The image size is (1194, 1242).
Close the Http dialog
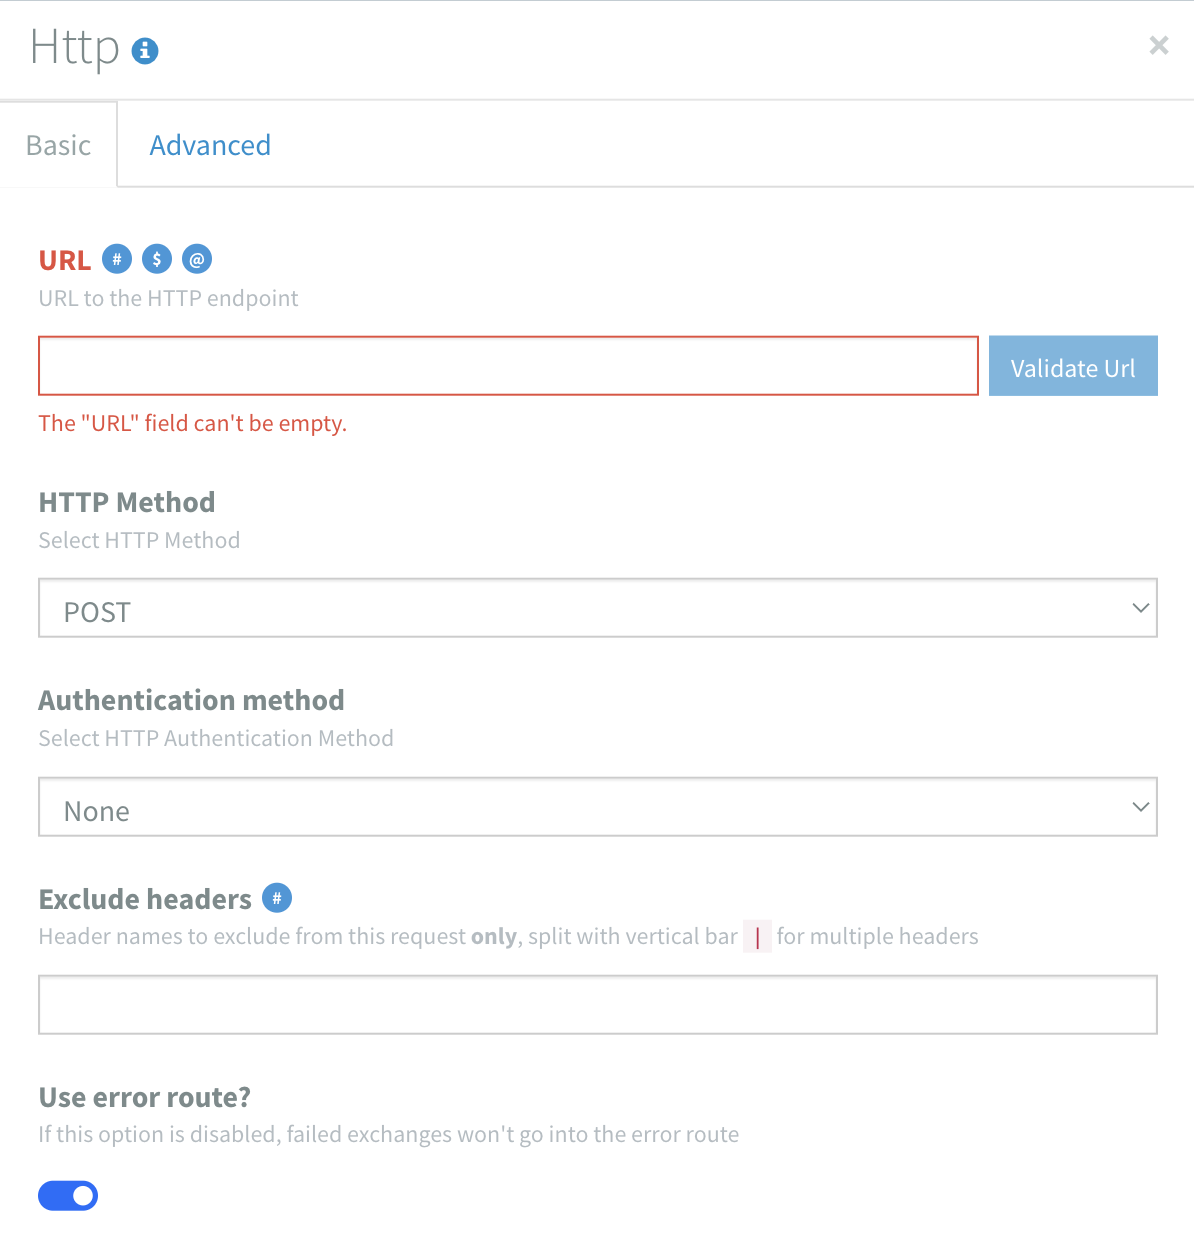click(1159, 45)
